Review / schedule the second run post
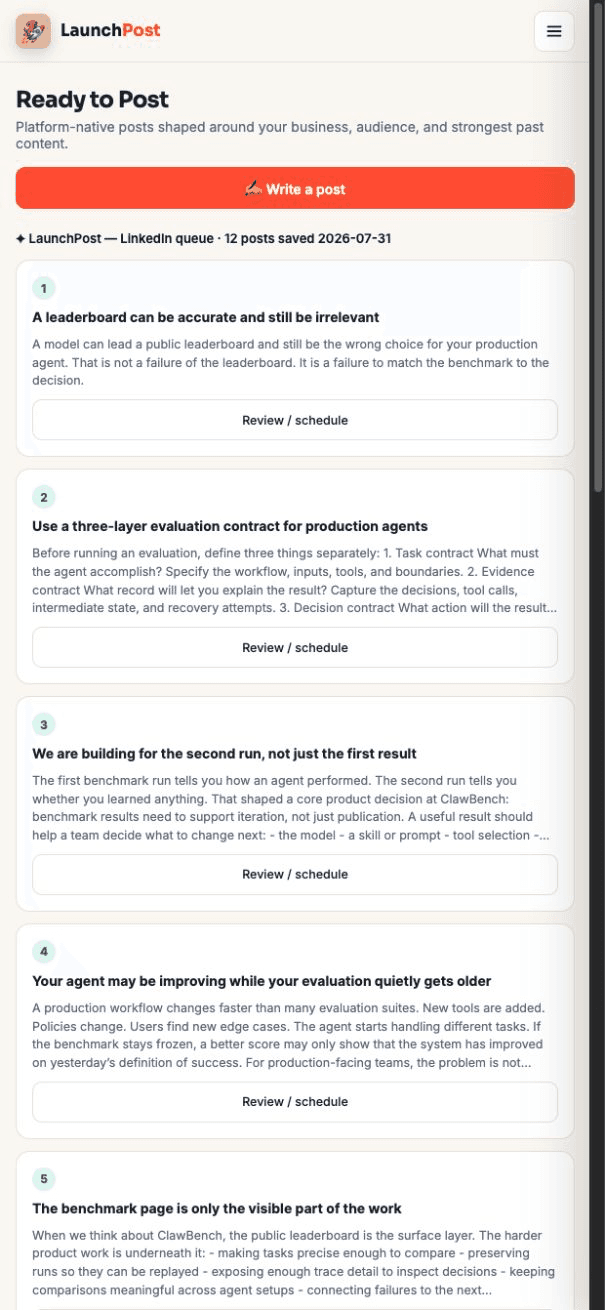Image resolution: width=605 pixels, height=1310 pixels. 295,874
